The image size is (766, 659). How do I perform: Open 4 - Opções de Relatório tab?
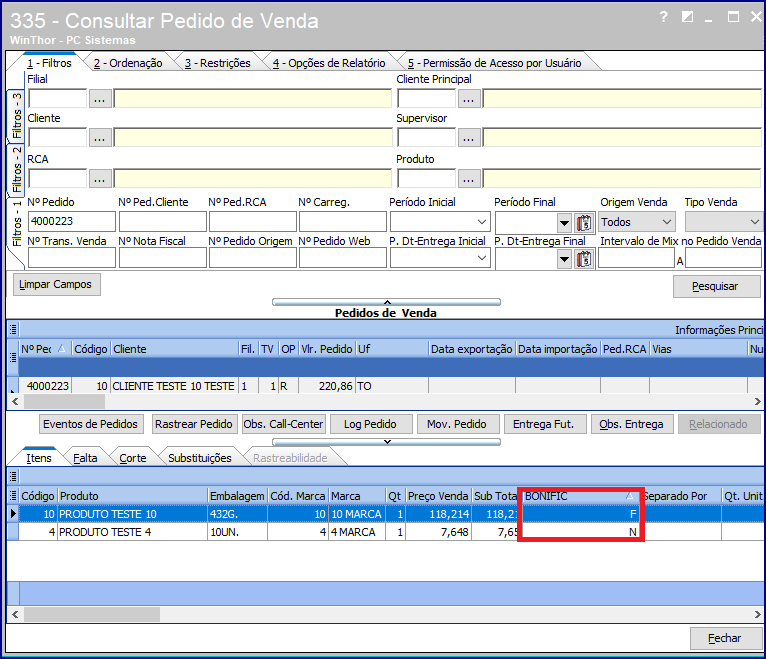point(329,63)
